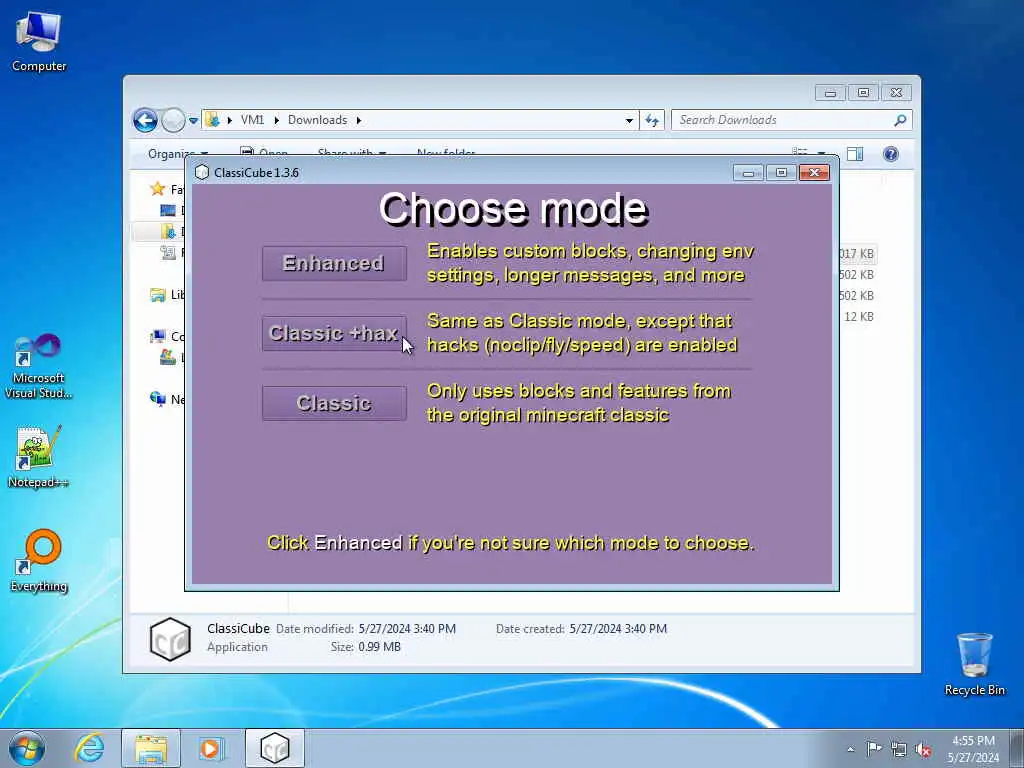Image resolution: width=1024 pixels, height=768 pixels.
Task: Open address bar history dropdown
Action: click(x=629, y=120)
